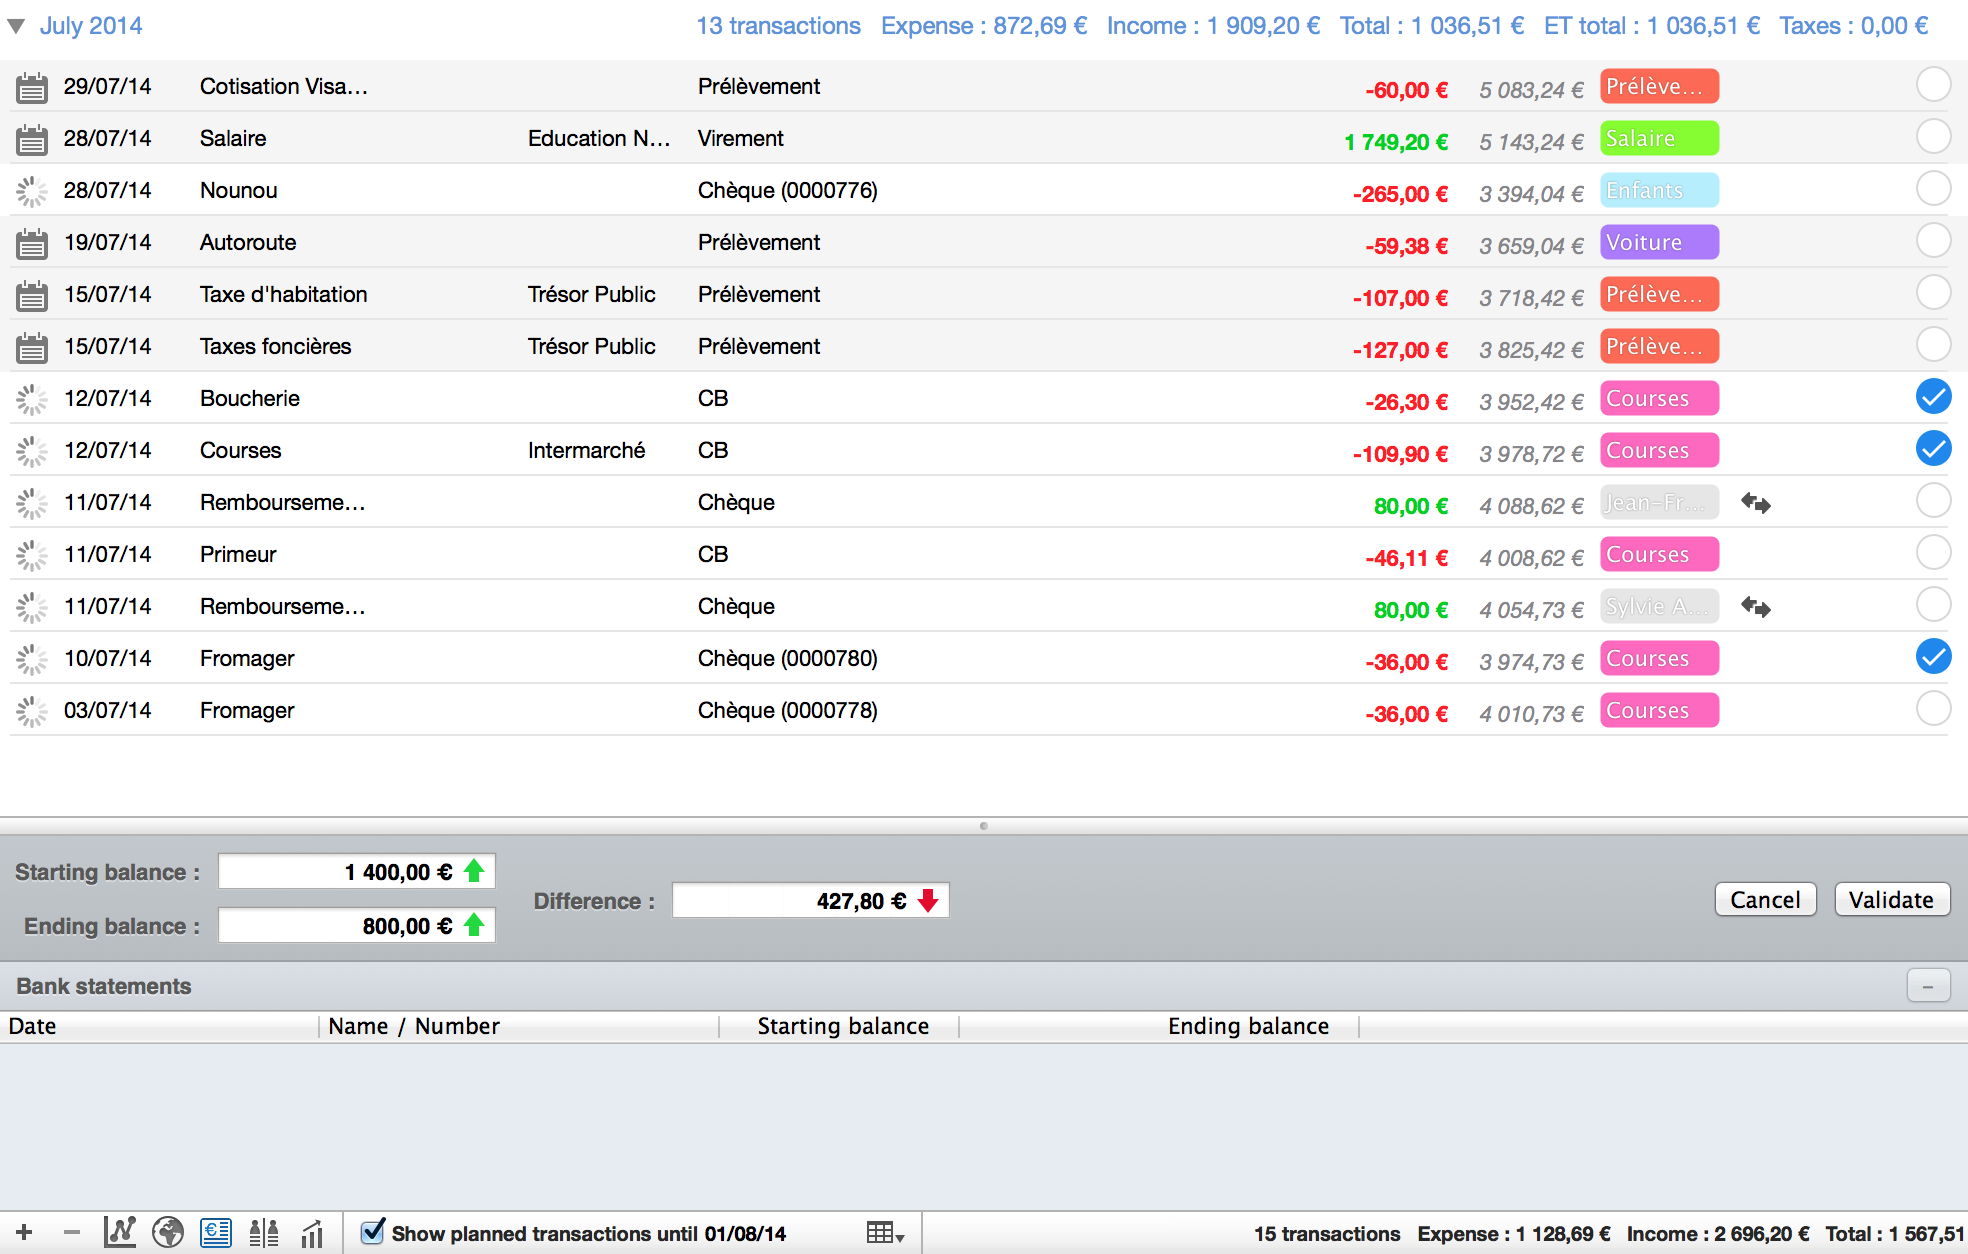Sort statements by Name / Number column

[518, 1026]
